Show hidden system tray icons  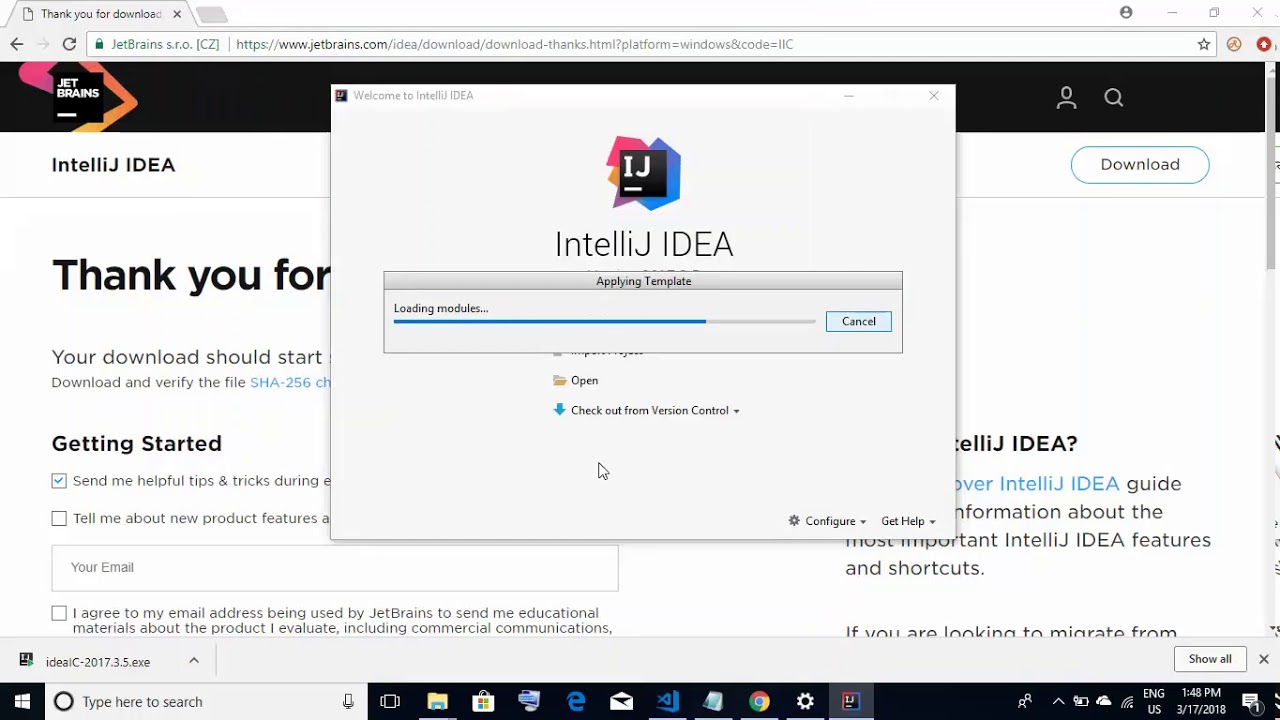[x=1058, y=702]
